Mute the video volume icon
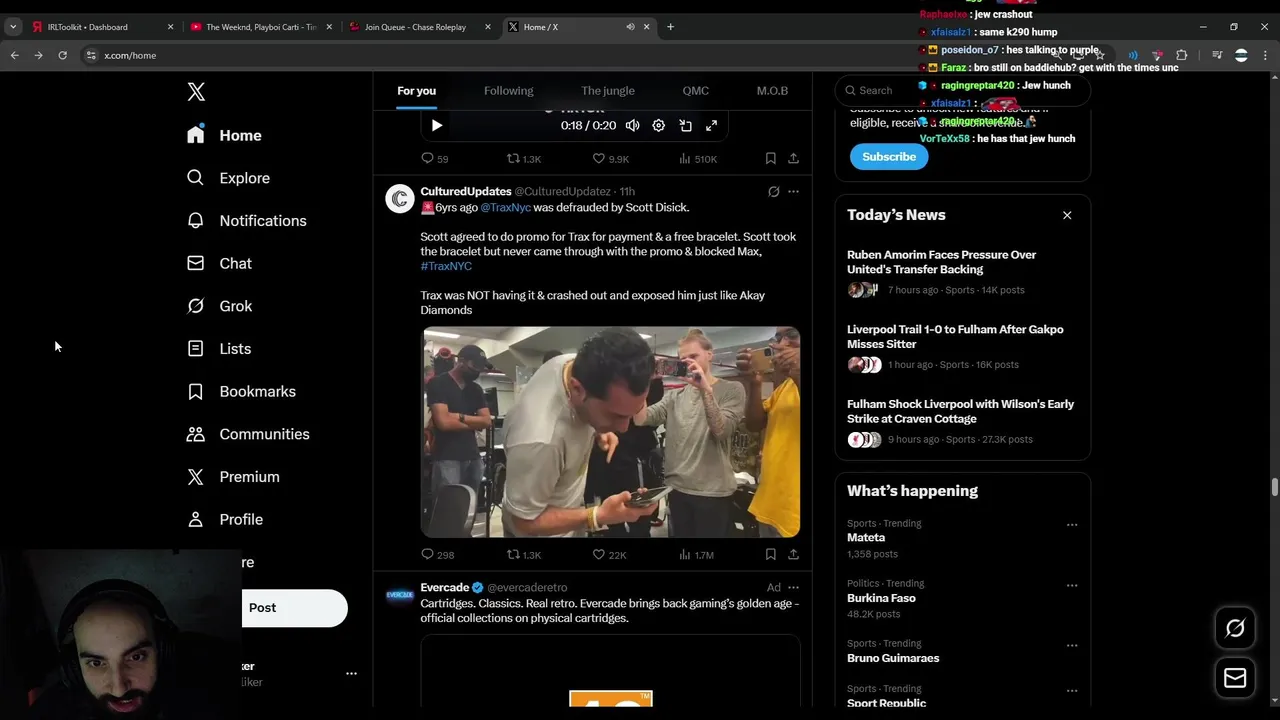The image size is (1280, 720). point(633,125)
